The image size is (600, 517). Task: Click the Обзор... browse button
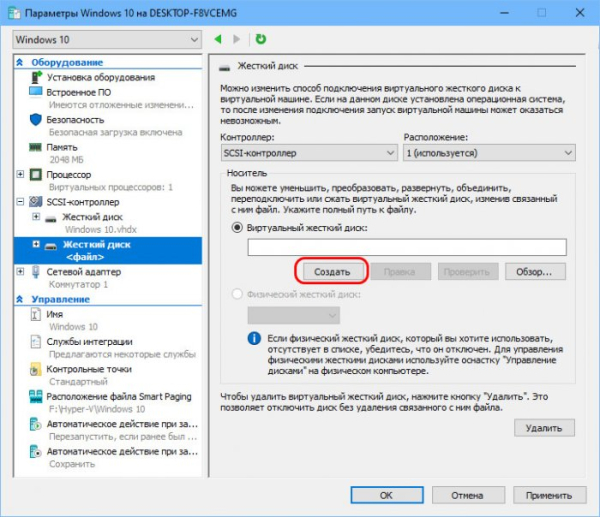(x=535, y=271)
